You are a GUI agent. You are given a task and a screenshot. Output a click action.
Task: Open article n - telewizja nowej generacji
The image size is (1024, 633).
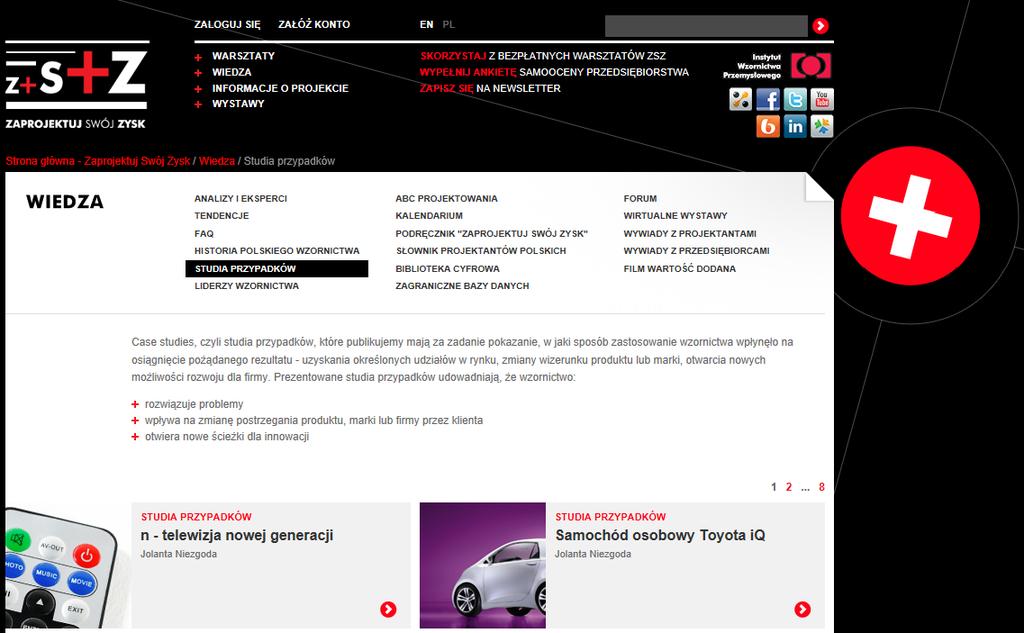237,535
